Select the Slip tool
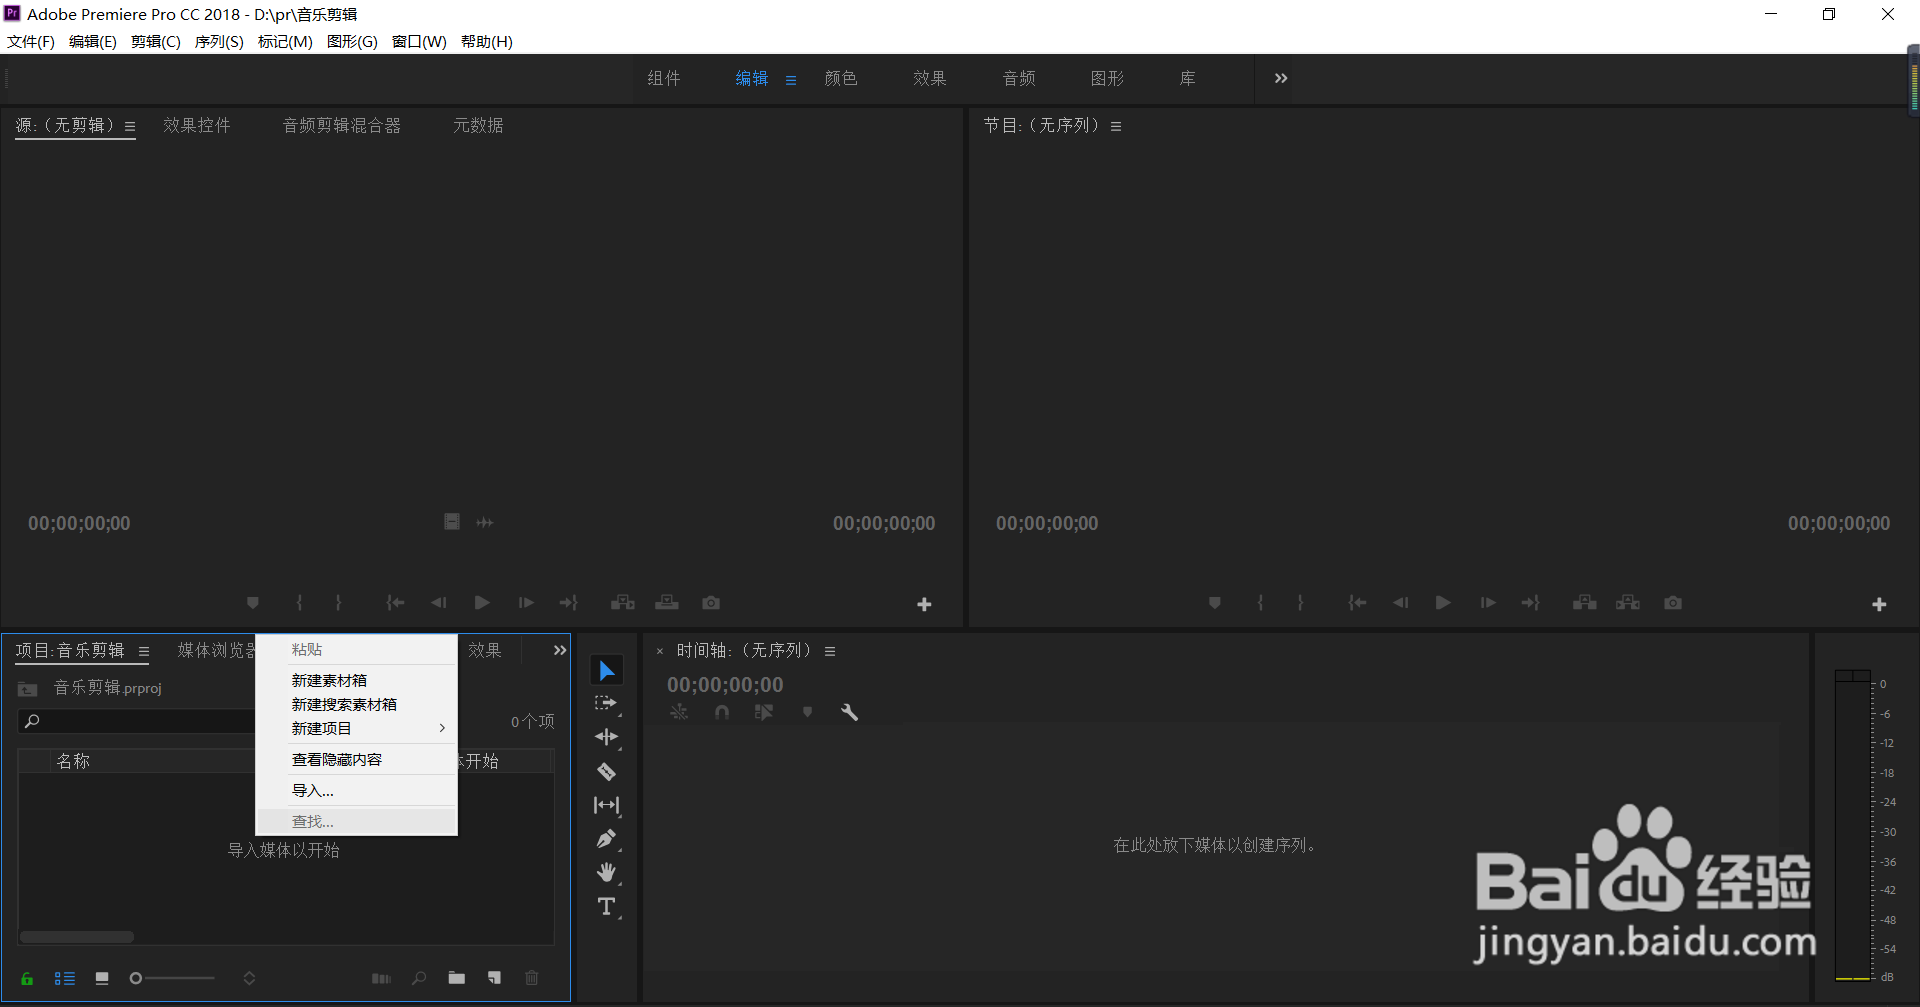Viewport: 1920px width, 1007px height. (606, 805)
